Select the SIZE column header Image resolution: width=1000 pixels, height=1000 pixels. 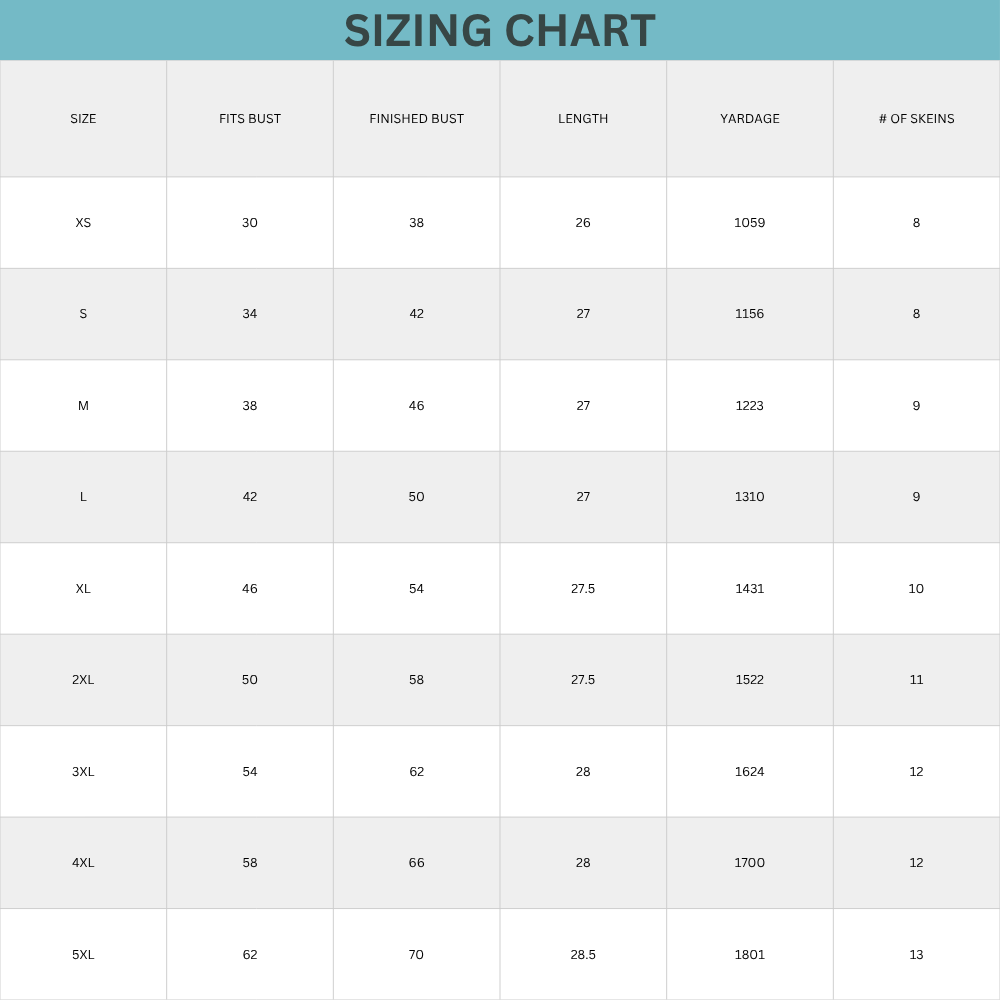coord(83,119)
